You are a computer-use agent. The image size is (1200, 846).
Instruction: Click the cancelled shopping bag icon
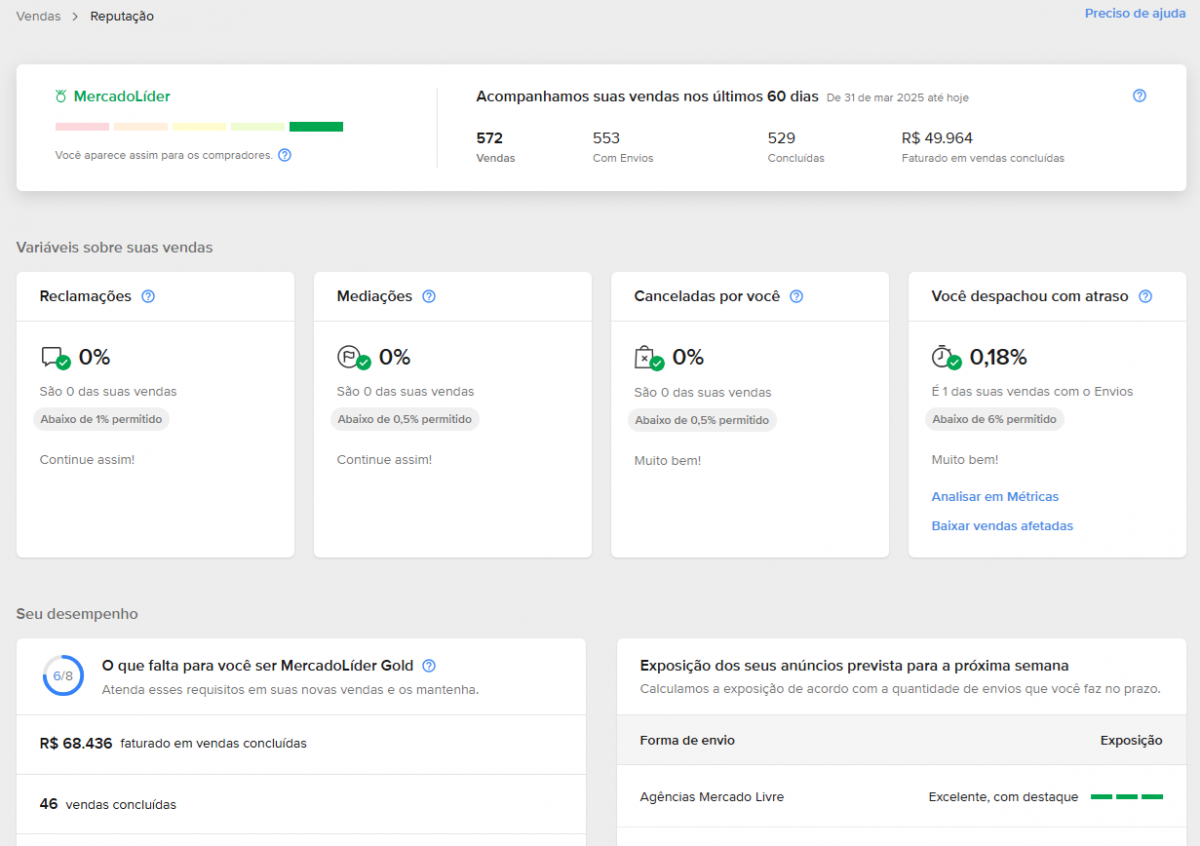pos(649,358)
